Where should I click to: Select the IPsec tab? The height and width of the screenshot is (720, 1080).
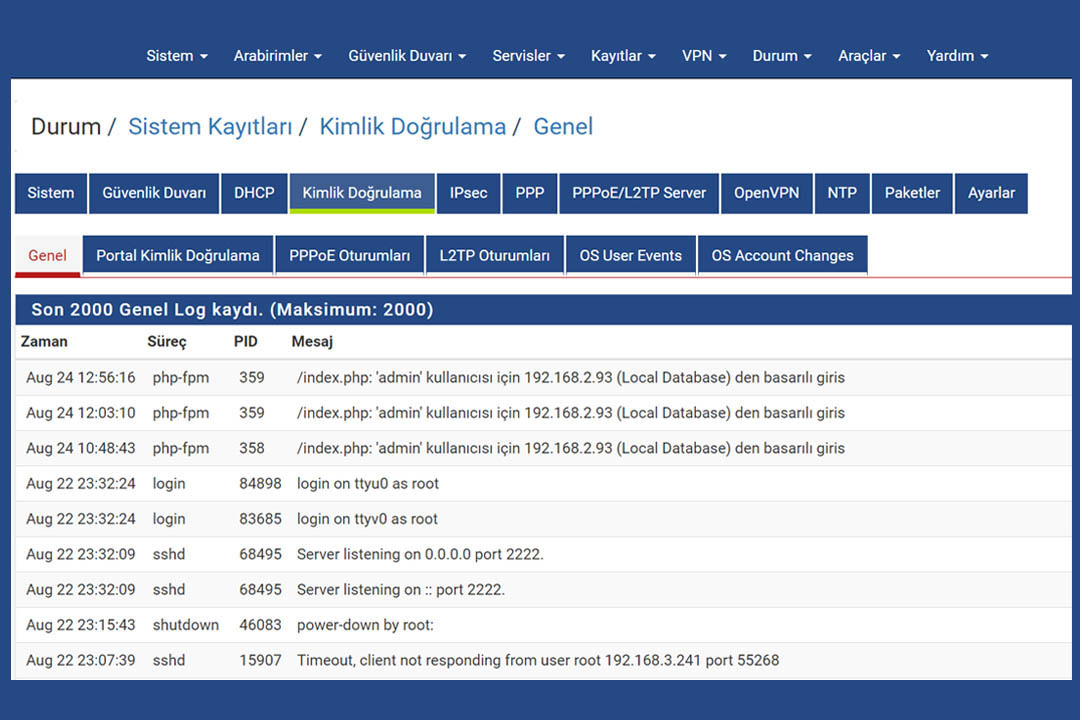tap(468, 193)
